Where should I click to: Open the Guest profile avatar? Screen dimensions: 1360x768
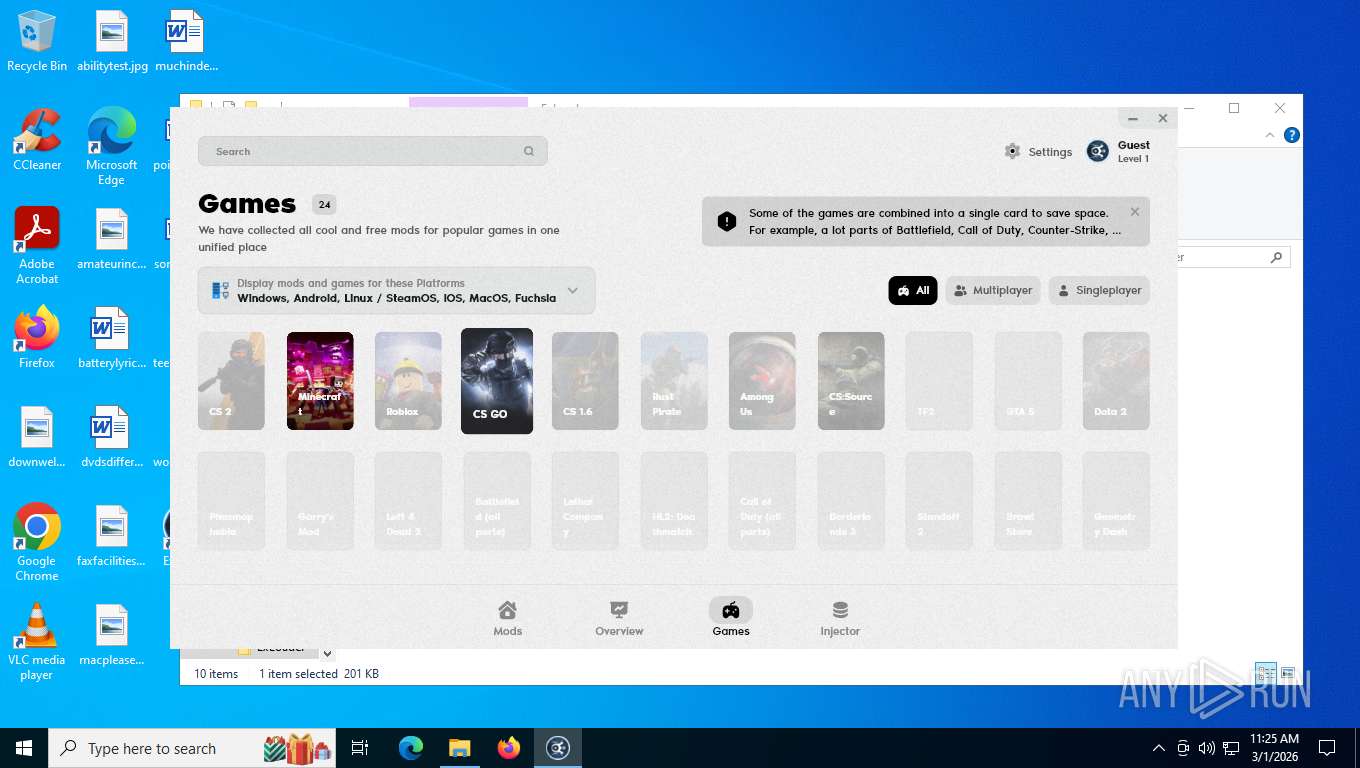1098,152
